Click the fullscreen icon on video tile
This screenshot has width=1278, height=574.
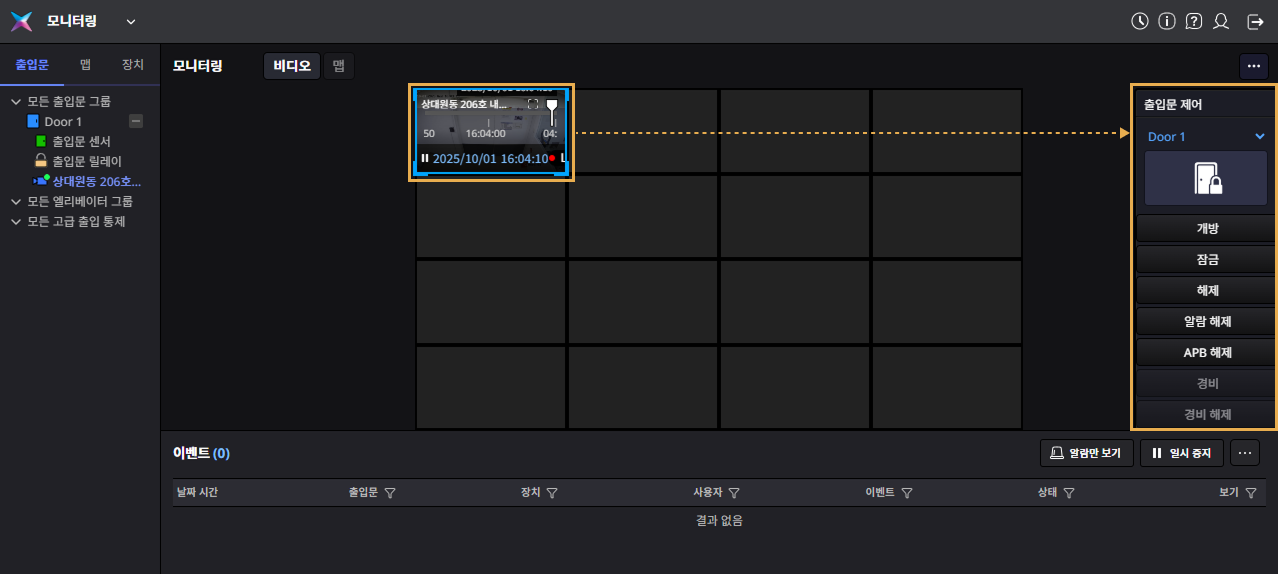coord(533,104)
